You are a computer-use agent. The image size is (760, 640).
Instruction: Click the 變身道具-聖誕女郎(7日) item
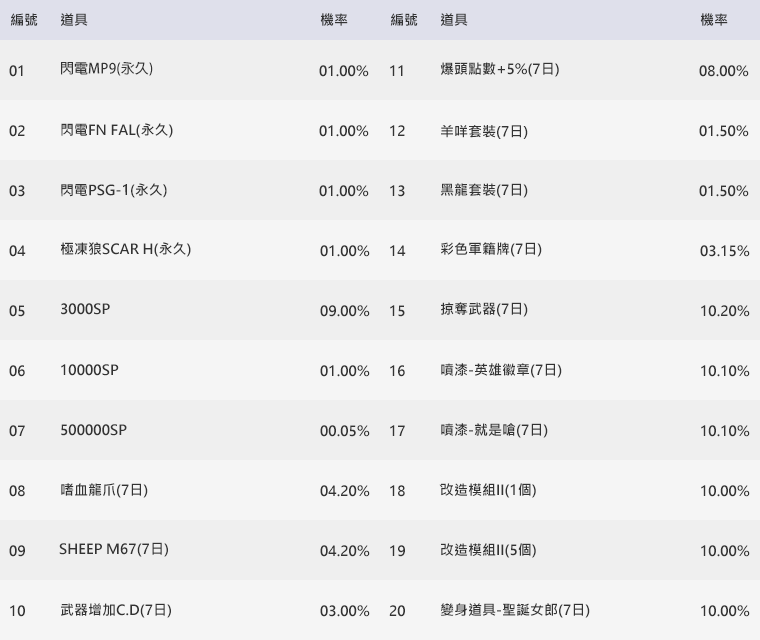(515, 610)
